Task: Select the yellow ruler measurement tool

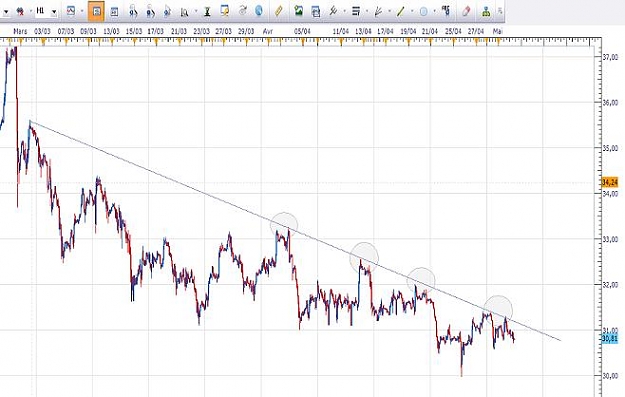Action: [x=279, y=11]
